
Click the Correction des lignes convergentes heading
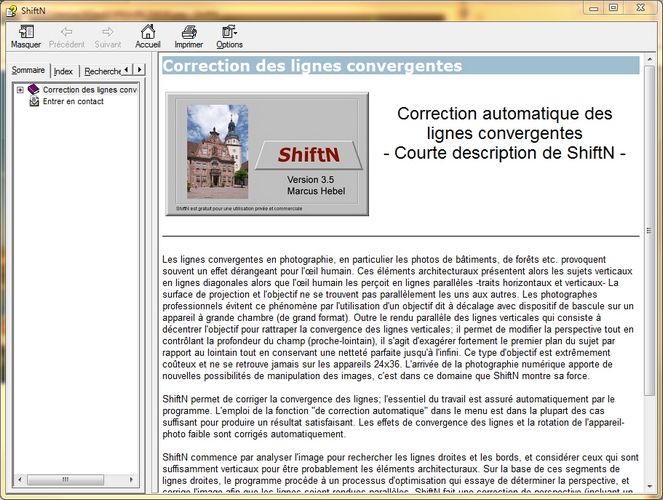(x=312, y=67)
